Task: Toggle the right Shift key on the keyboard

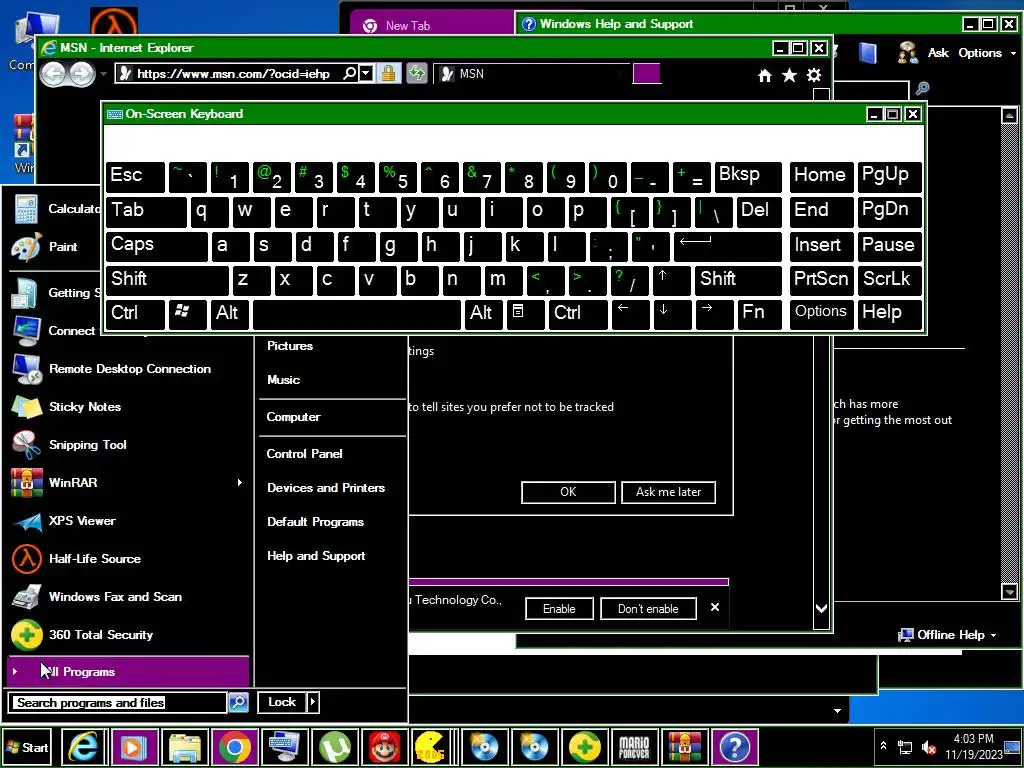Action: [738, 280]
